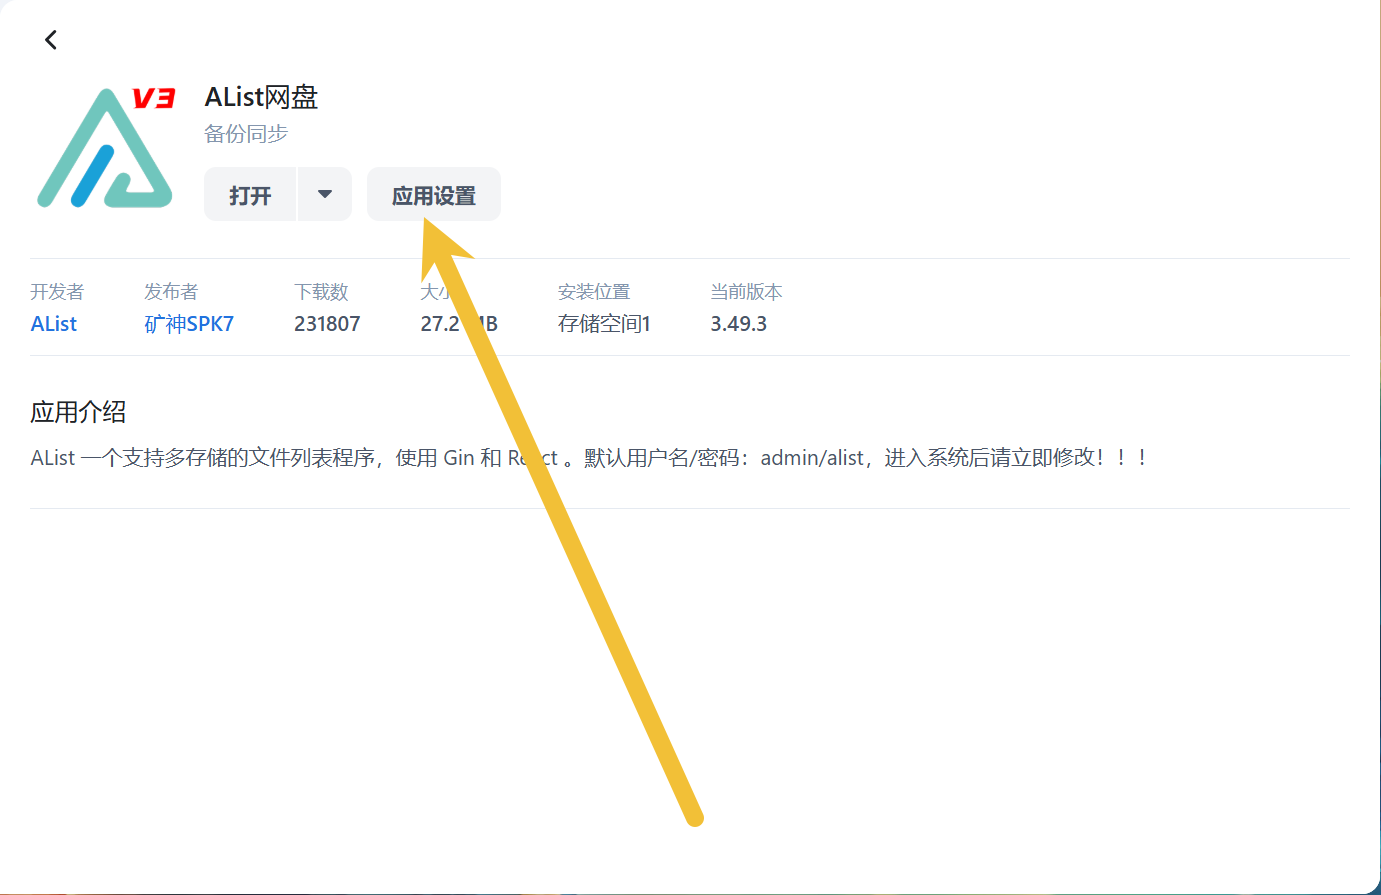Select the install location 存储空间1

604,324
